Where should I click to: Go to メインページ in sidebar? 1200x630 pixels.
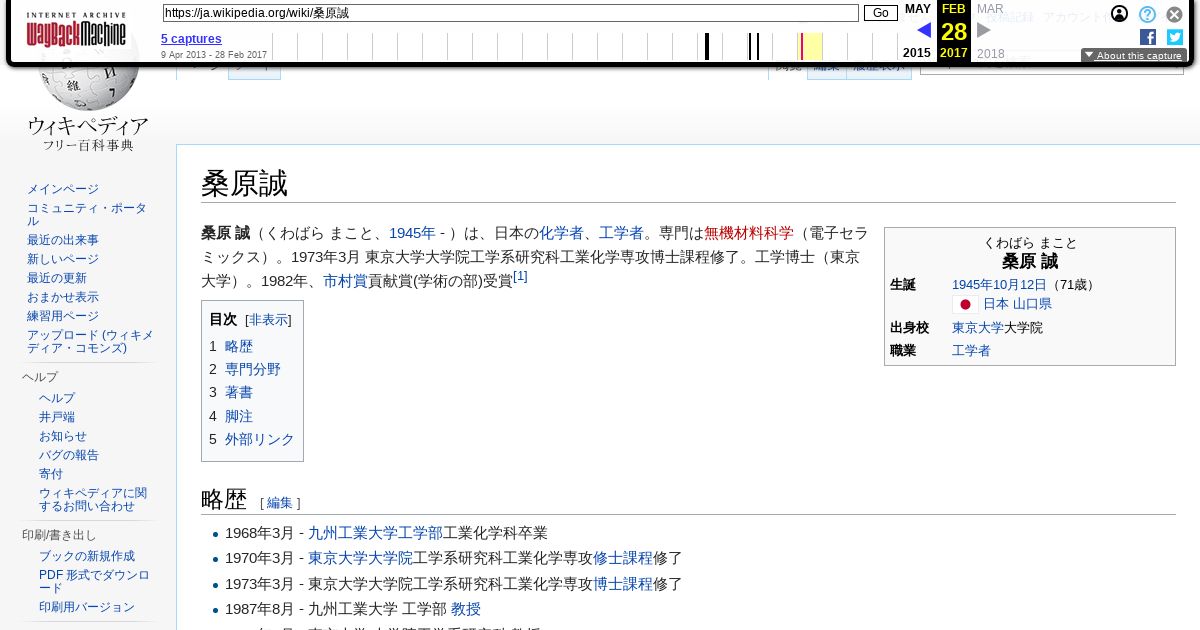point(63,189)
